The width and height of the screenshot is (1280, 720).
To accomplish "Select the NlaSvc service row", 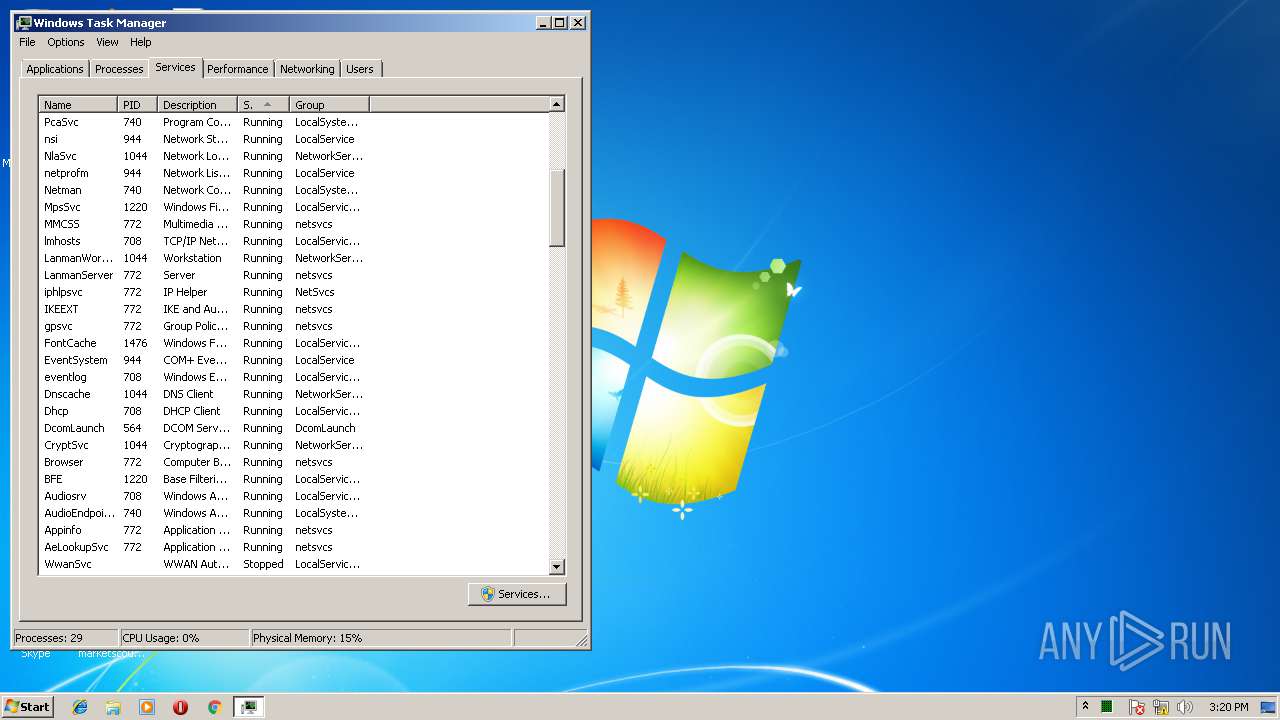I will pyautogui.click(x=294, y=156).
